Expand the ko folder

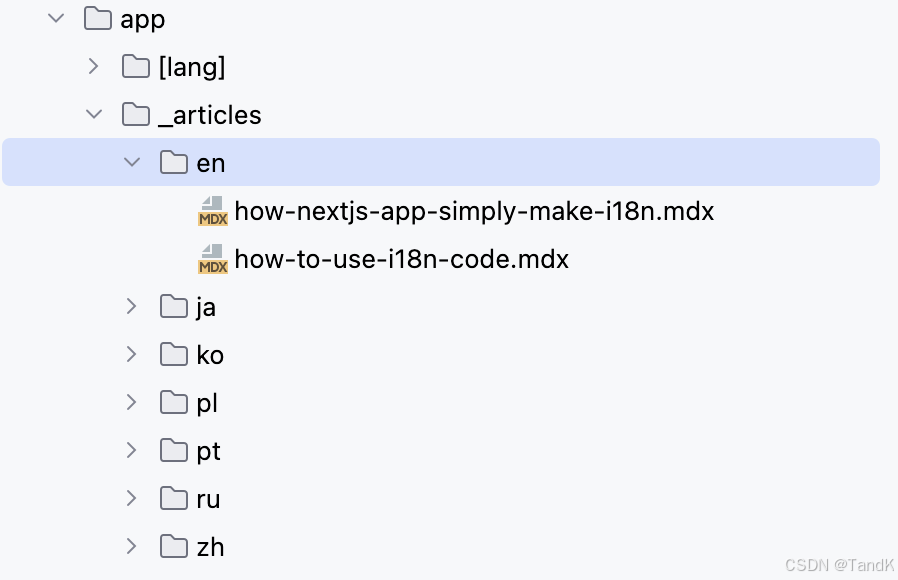coord(131,354)
